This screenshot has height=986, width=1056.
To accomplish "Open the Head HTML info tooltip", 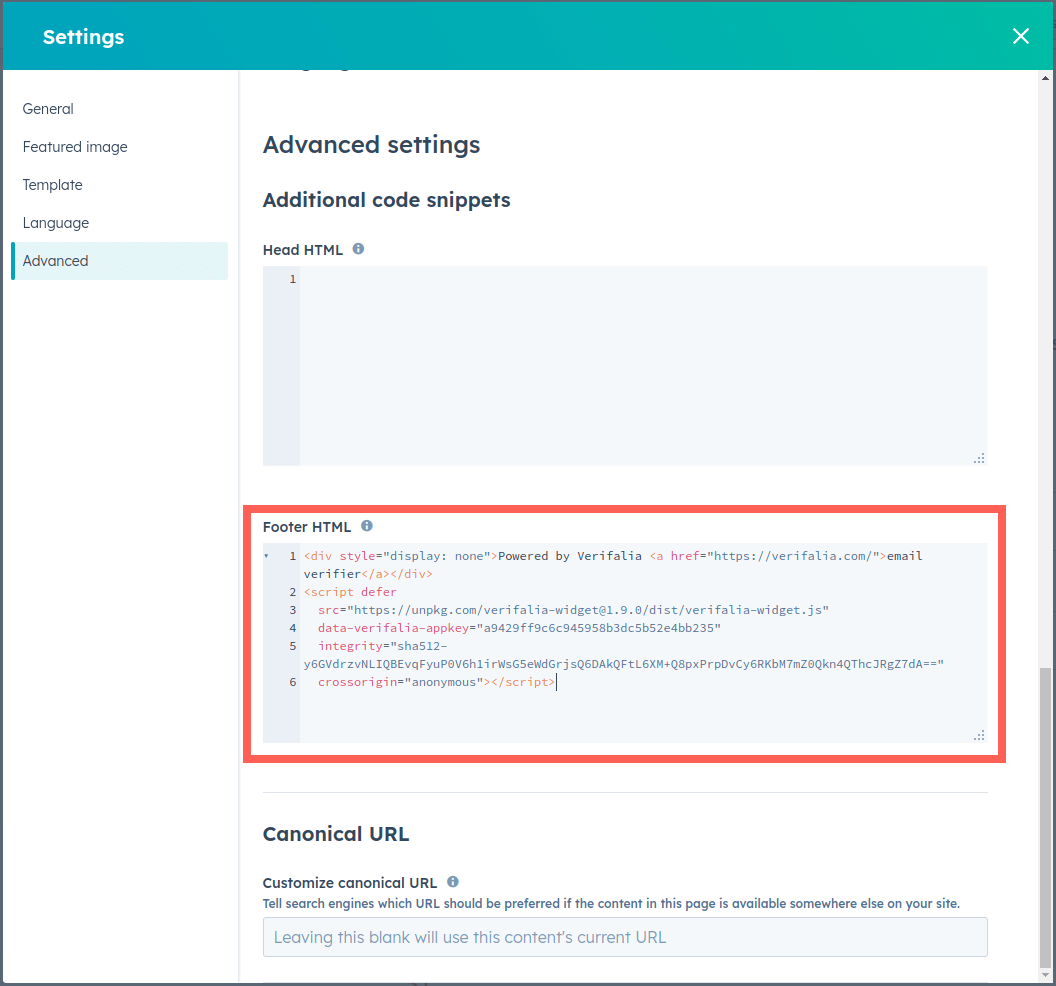I will (358, 249).
